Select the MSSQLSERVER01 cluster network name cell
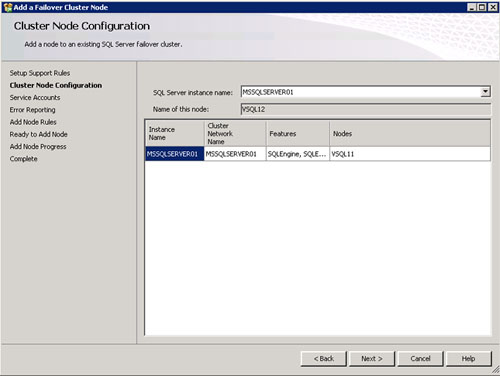This screenshot has width=500, height=376. [x=235, y=154]
